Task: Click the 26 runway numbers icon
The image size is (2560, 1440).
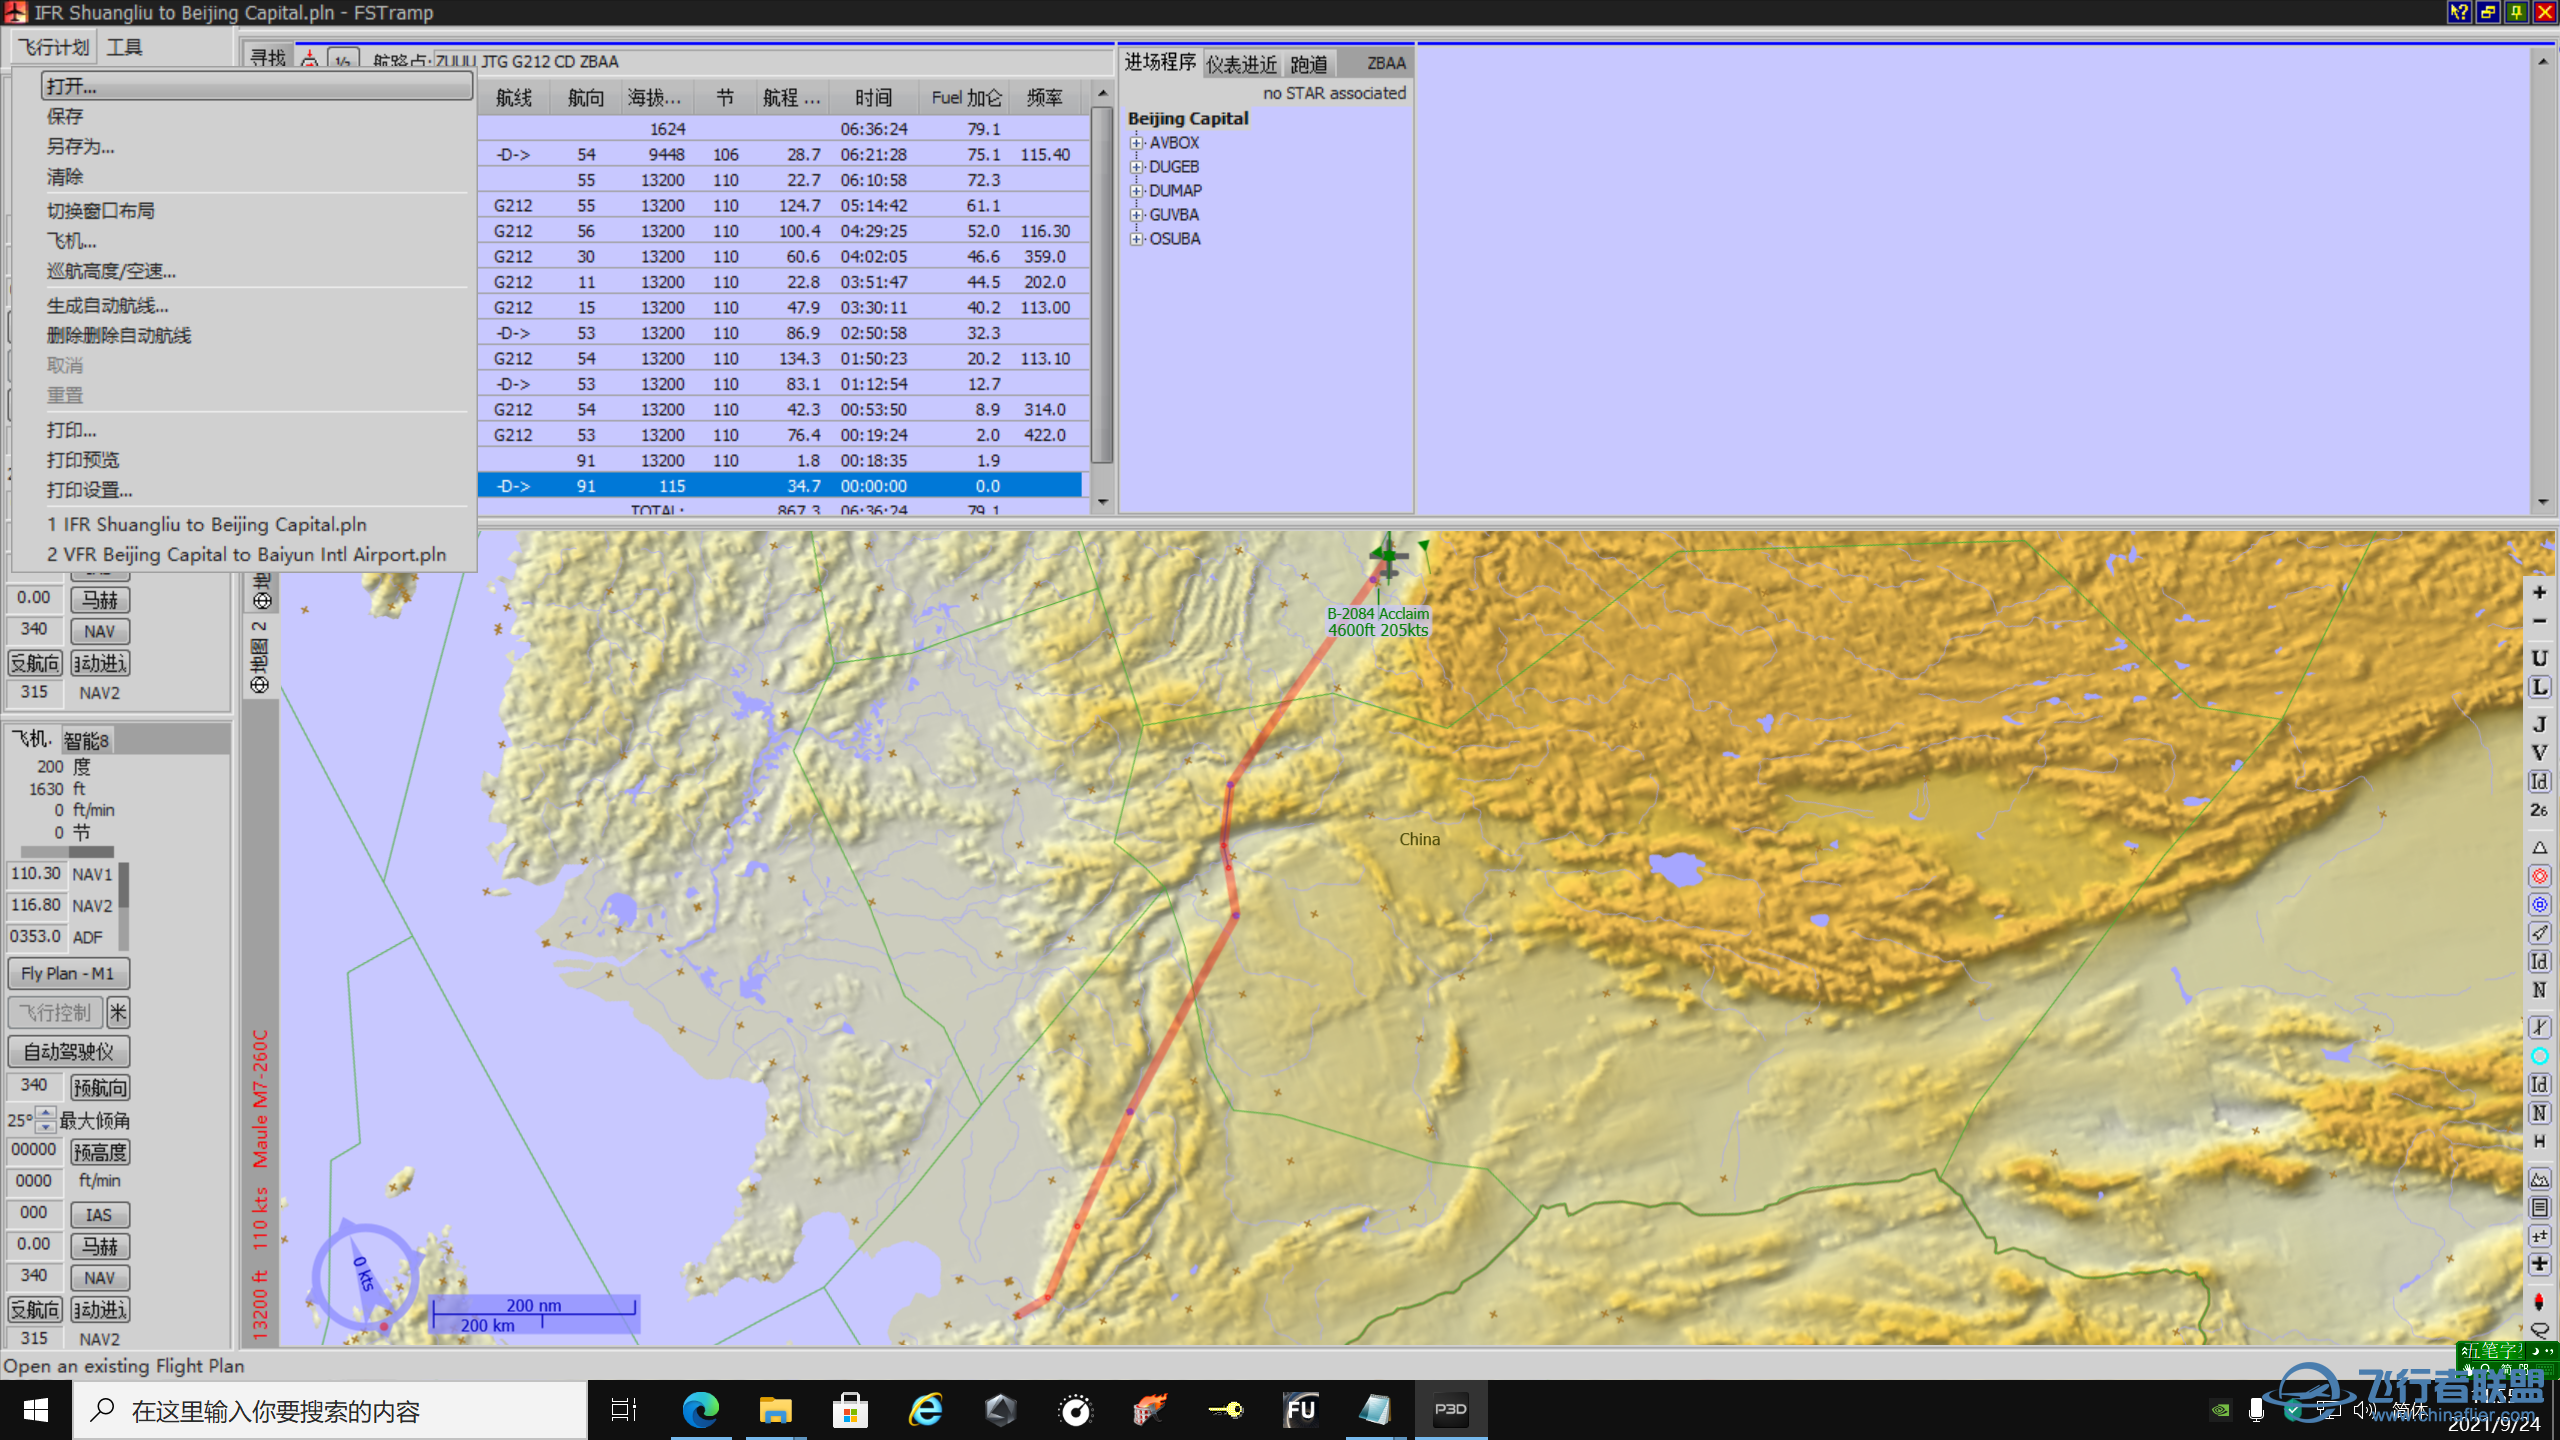Action: (2539, 810)
